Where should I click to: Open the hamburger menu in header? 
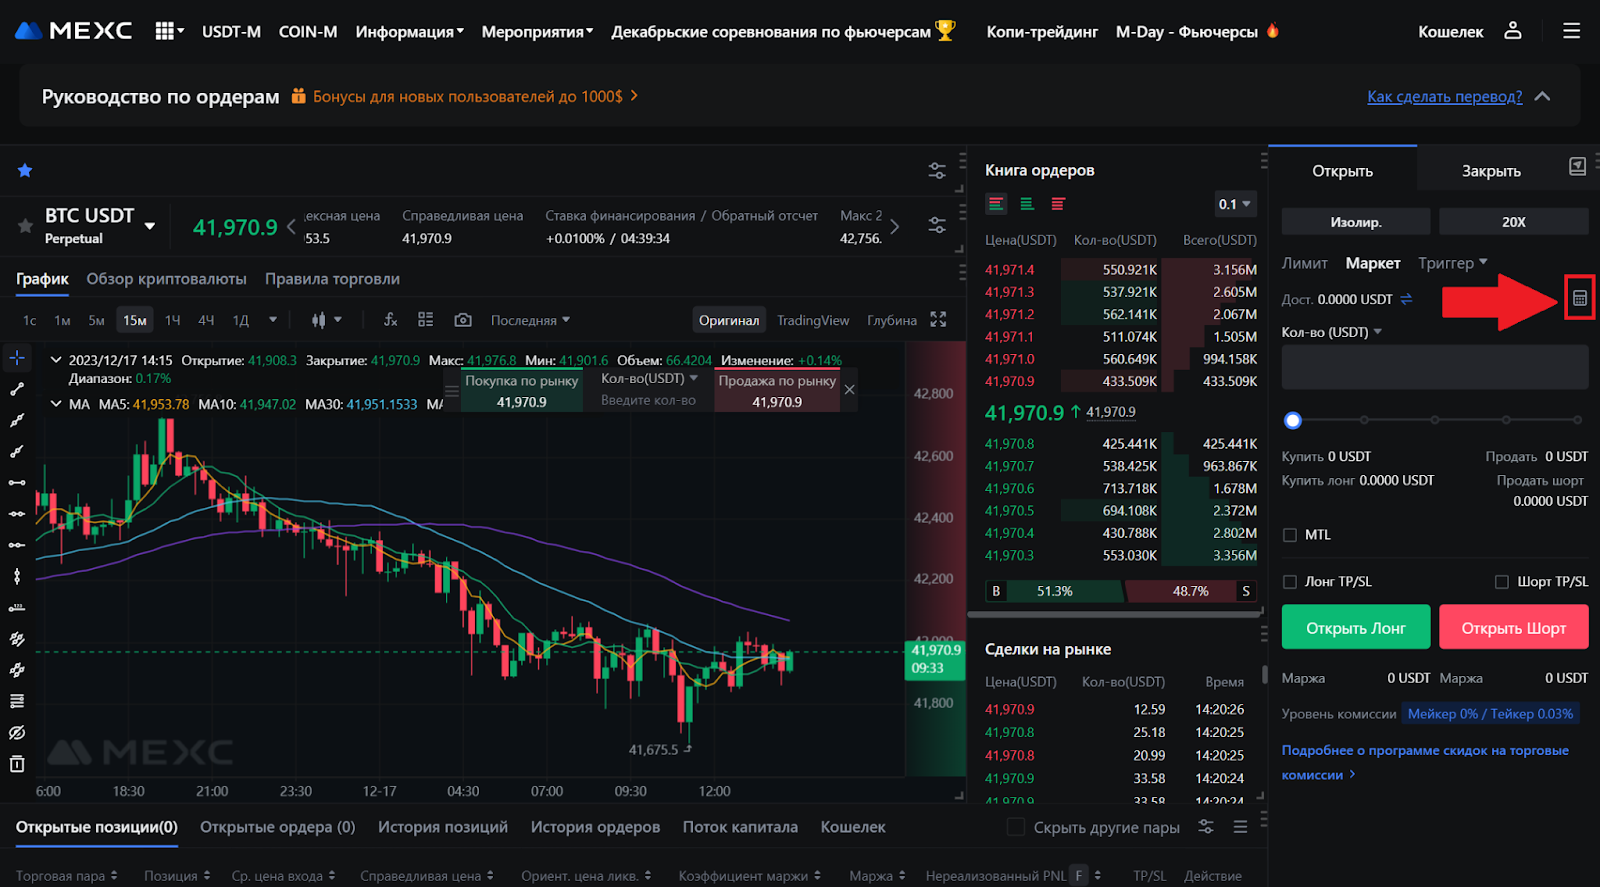click(x=1571, y=31)
